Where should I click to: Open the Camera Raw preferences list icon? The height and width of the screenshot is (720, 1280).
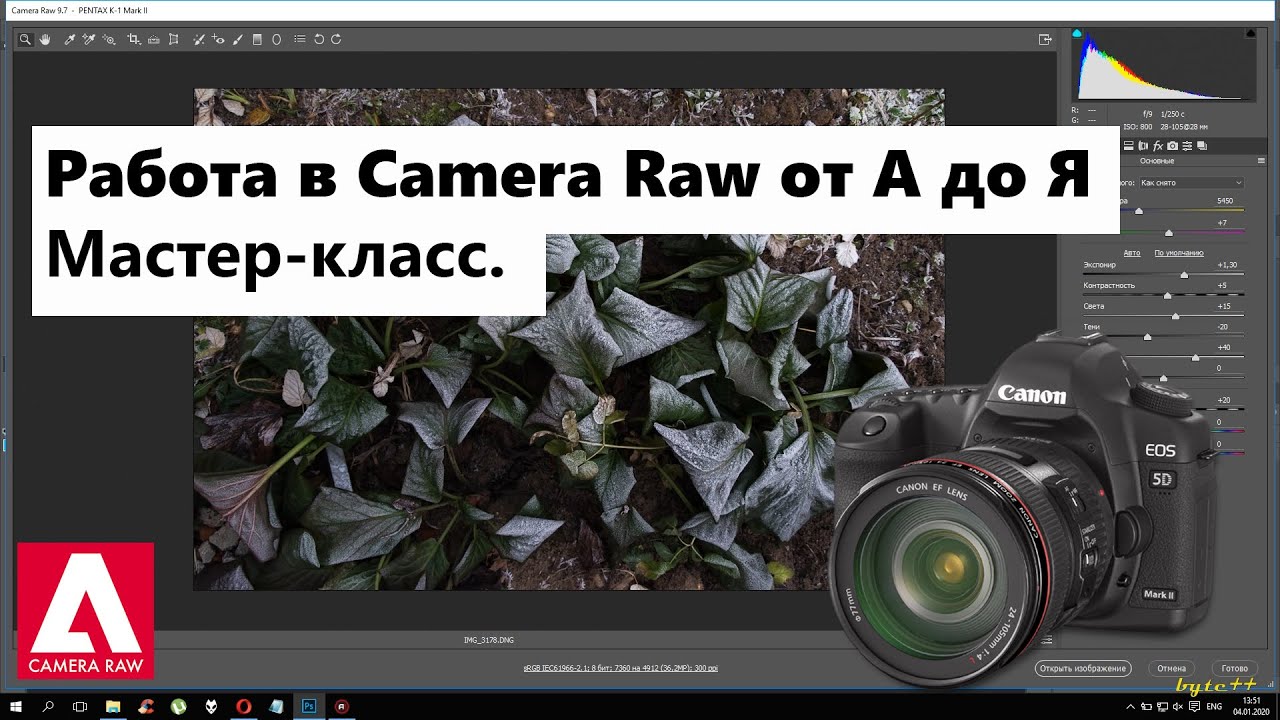[x=300, y=39]
